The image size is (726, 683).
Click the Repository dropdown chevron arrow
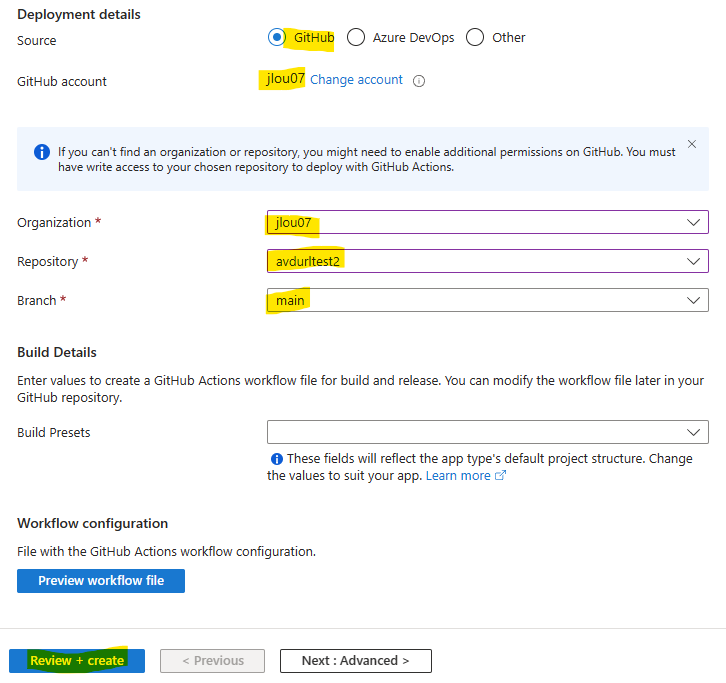pos(693,261)
